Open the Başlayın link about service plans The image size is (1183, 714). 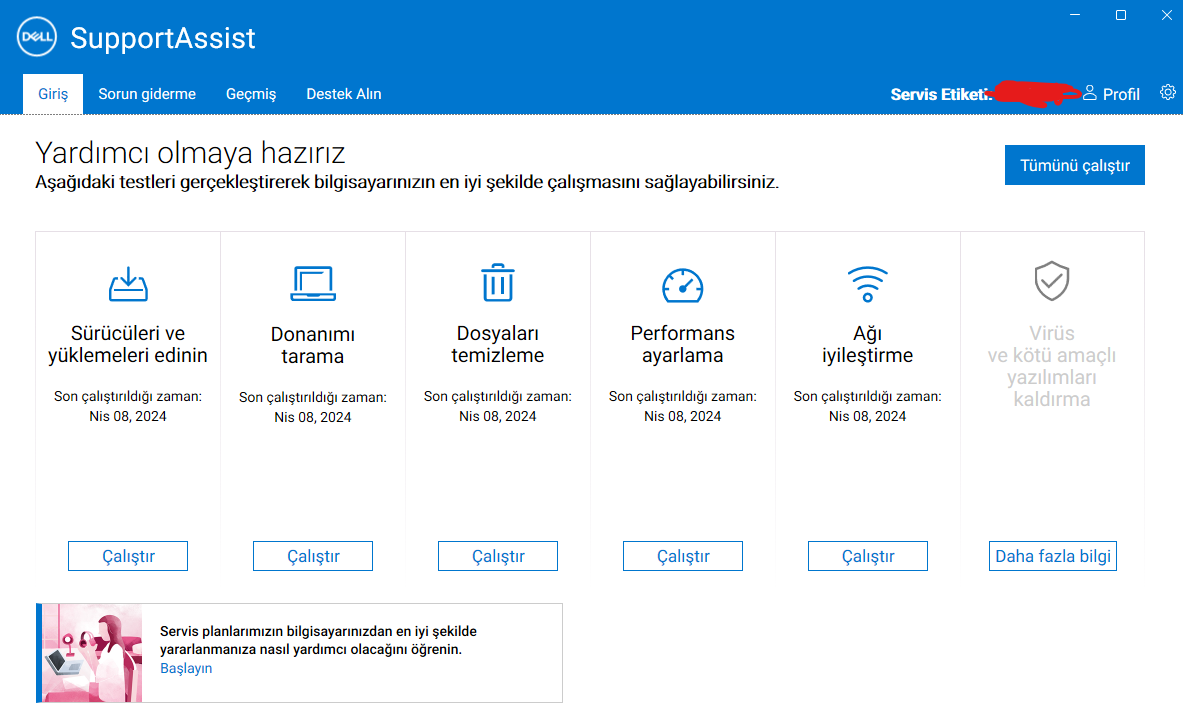186,667
